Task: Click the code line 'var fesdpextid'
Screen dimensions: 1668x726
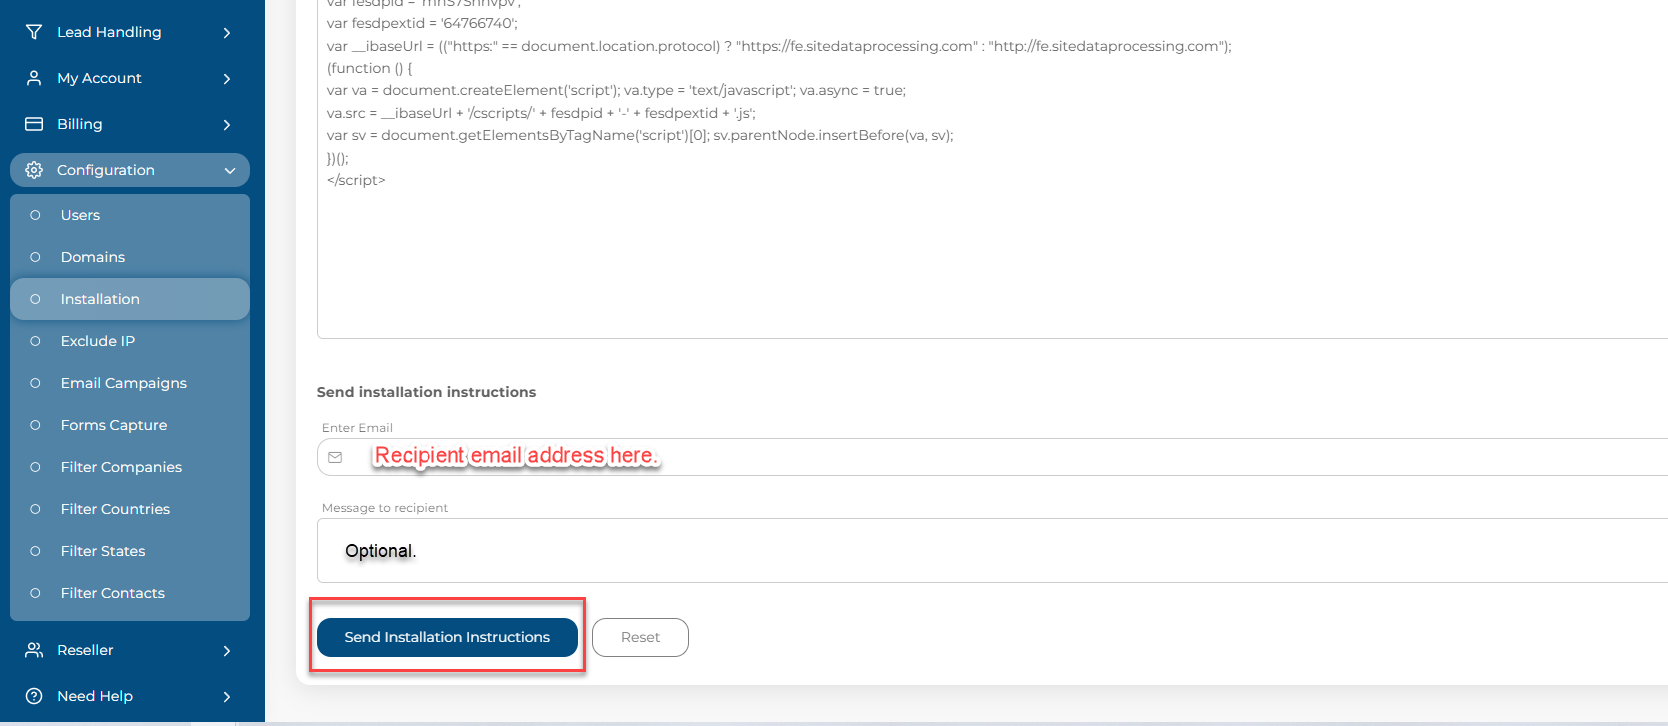Action: point(422,23)
